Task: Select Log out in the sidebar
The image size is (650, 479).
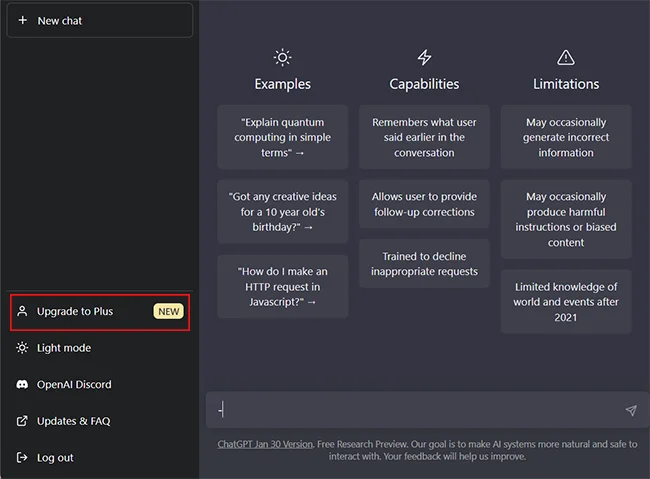Action: (100, 457)
